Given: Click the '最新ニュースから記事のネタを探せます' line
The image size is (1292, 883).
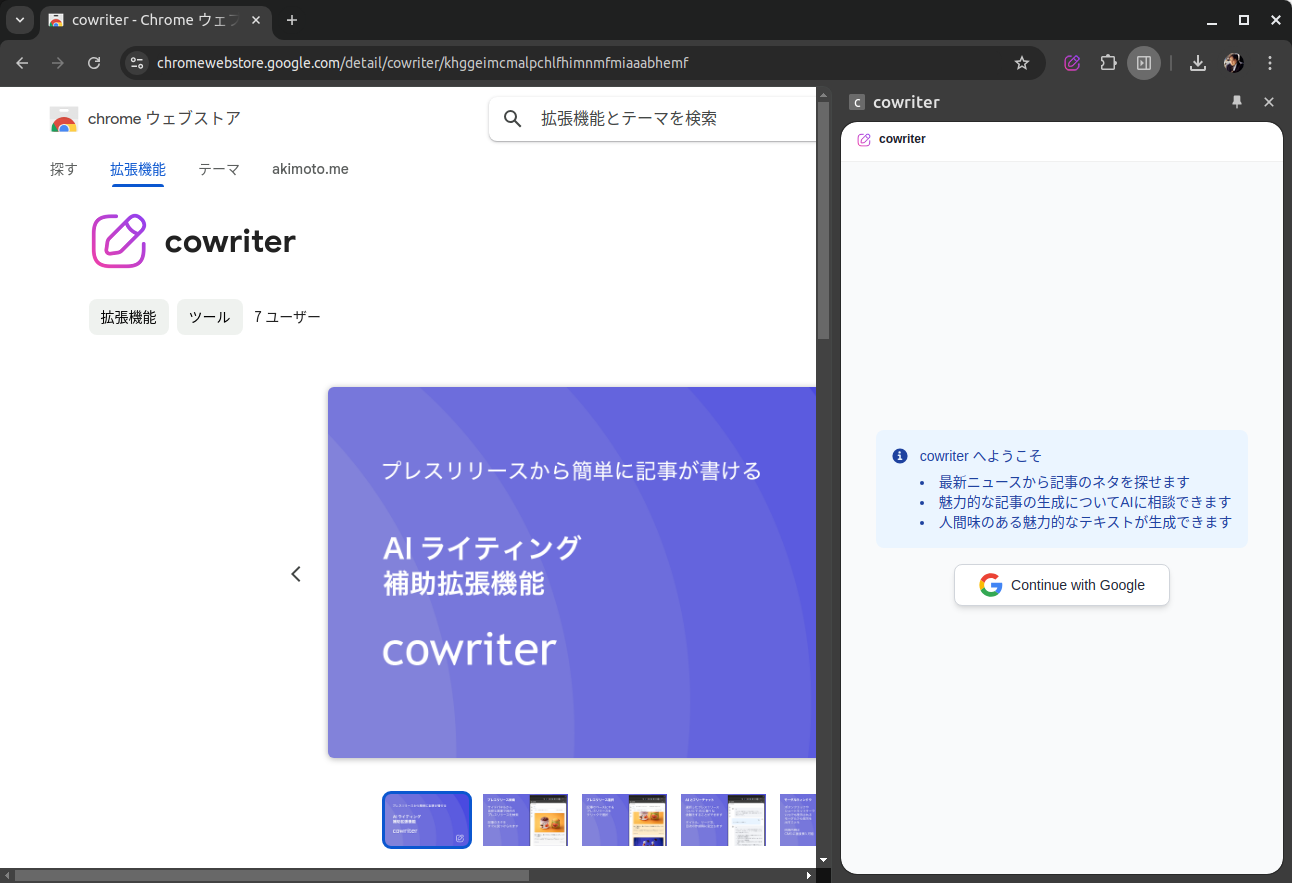Looking at the screenshot, I should 1064,482.
